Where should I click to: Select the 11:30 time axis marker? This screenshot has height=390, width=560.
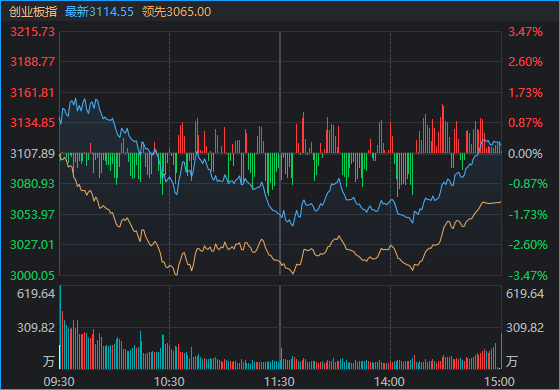click(280, 382)
